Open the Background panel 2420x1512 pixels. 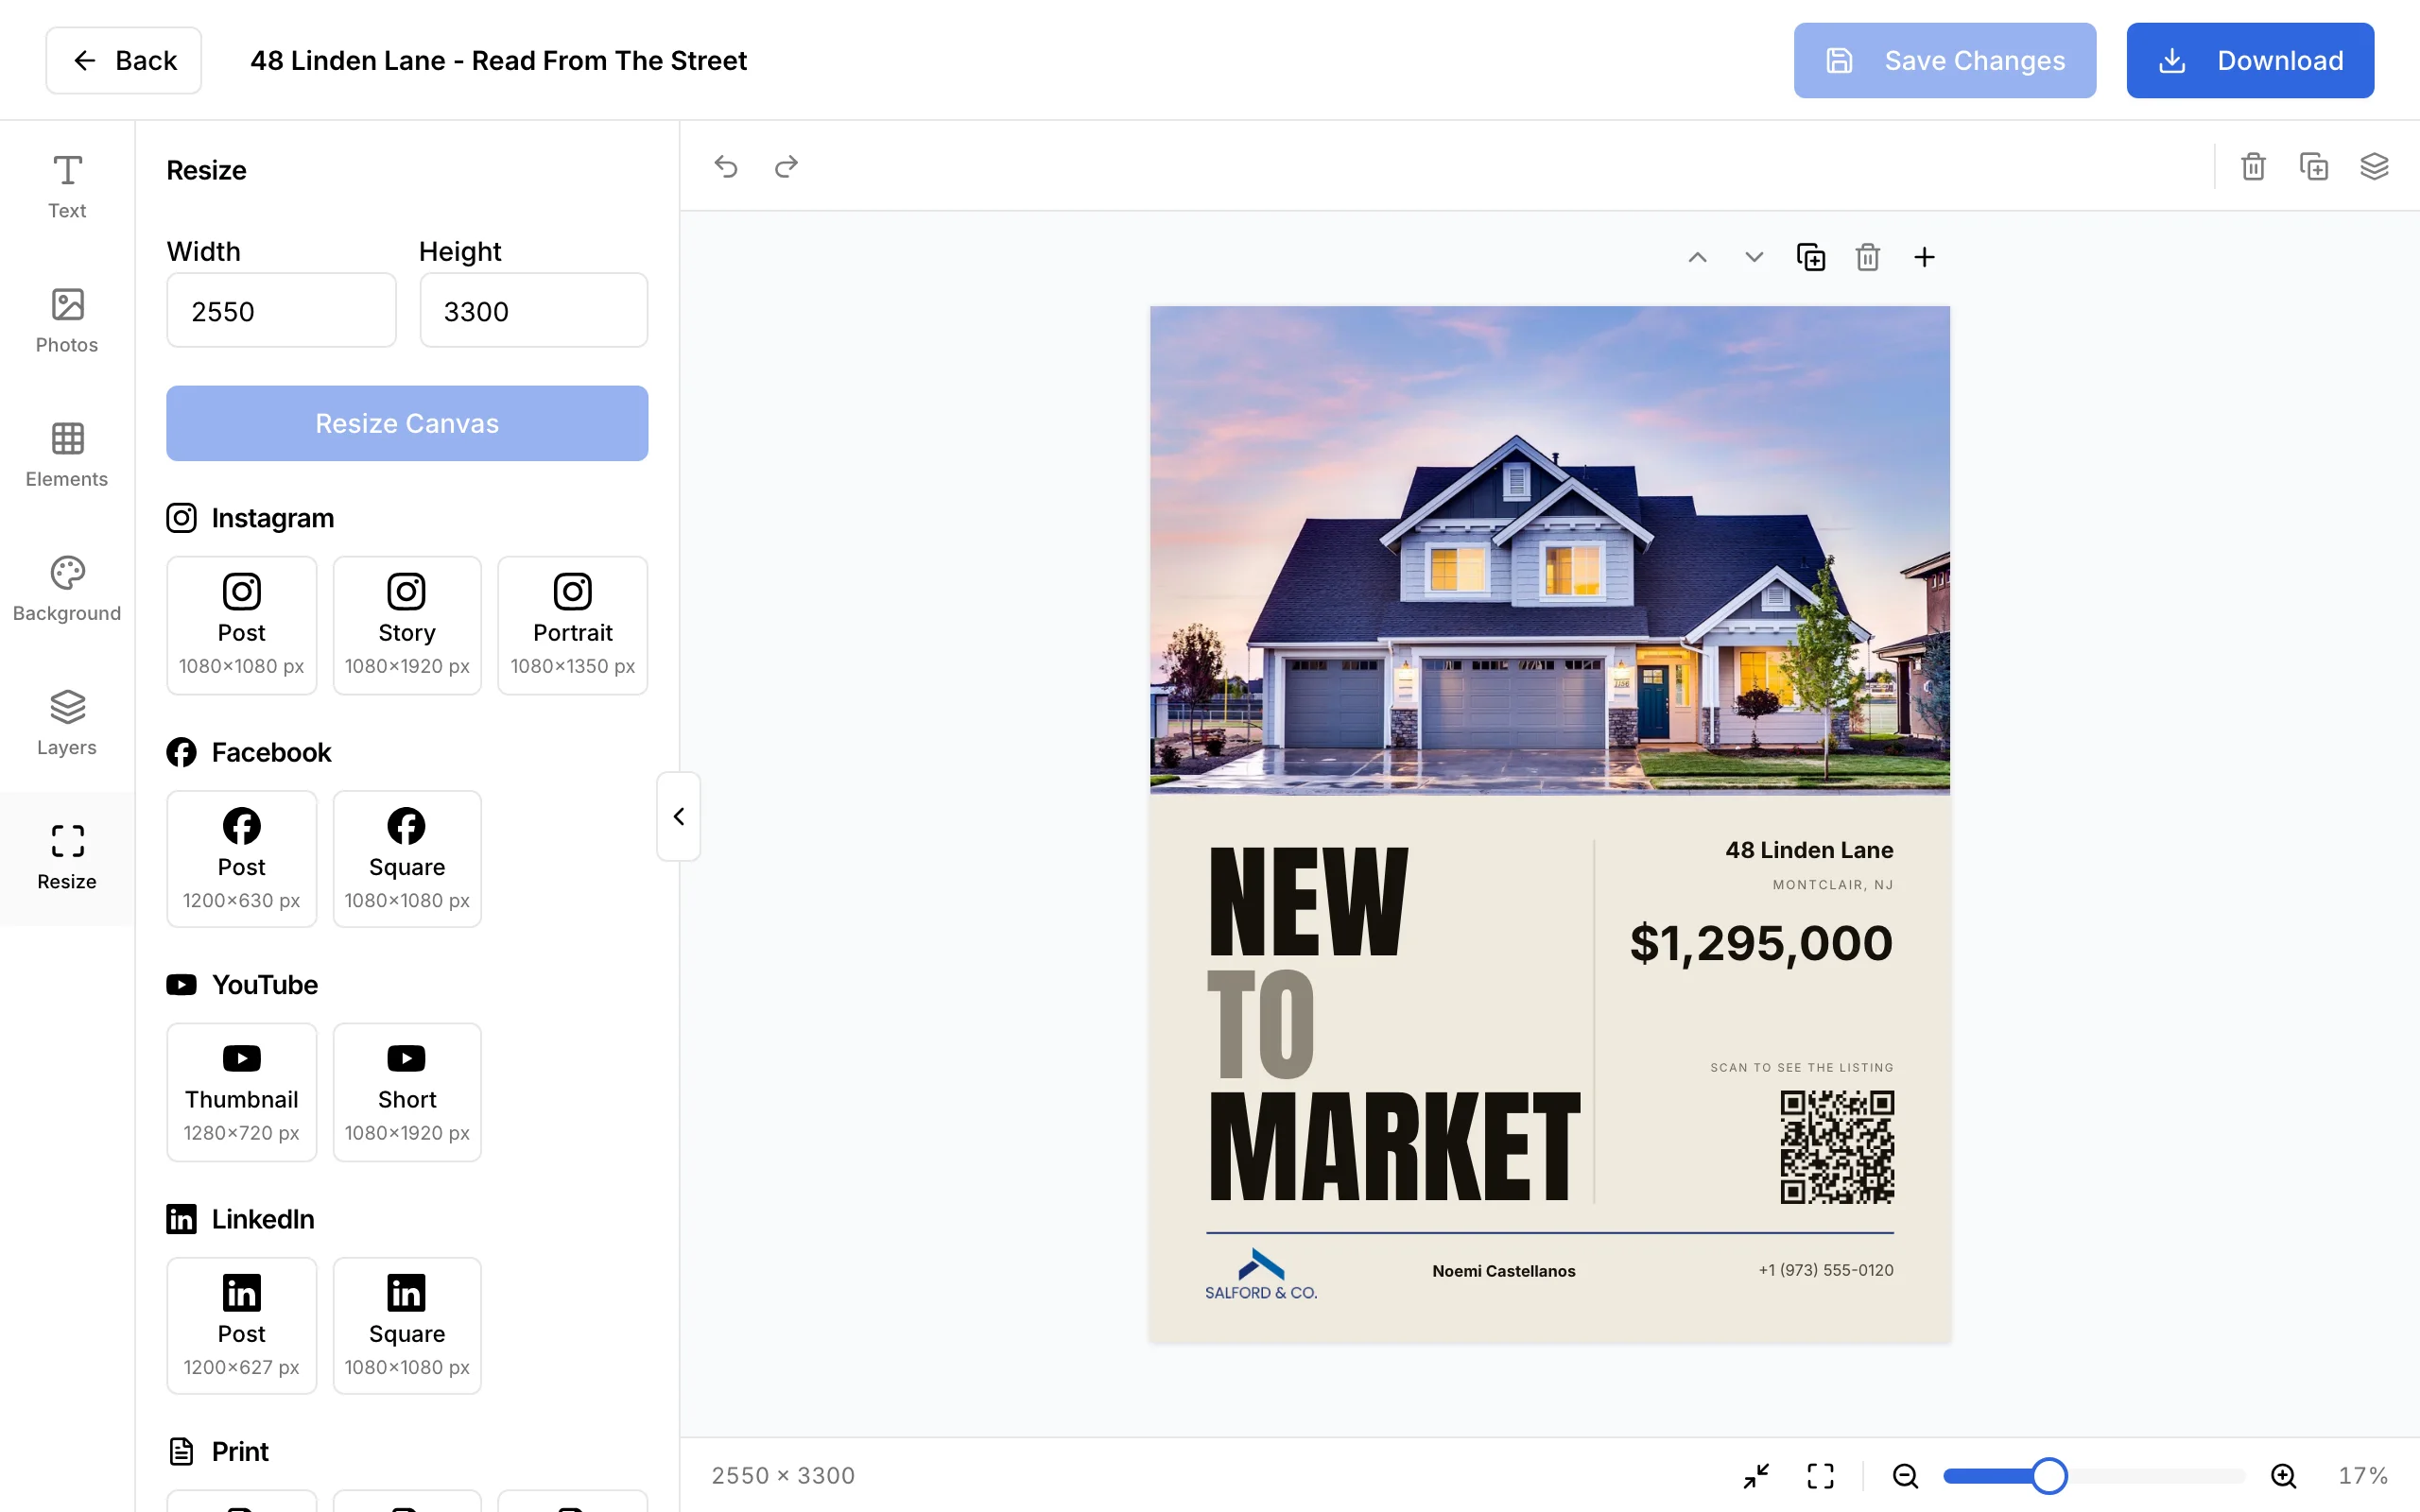[x=67, y=589]
